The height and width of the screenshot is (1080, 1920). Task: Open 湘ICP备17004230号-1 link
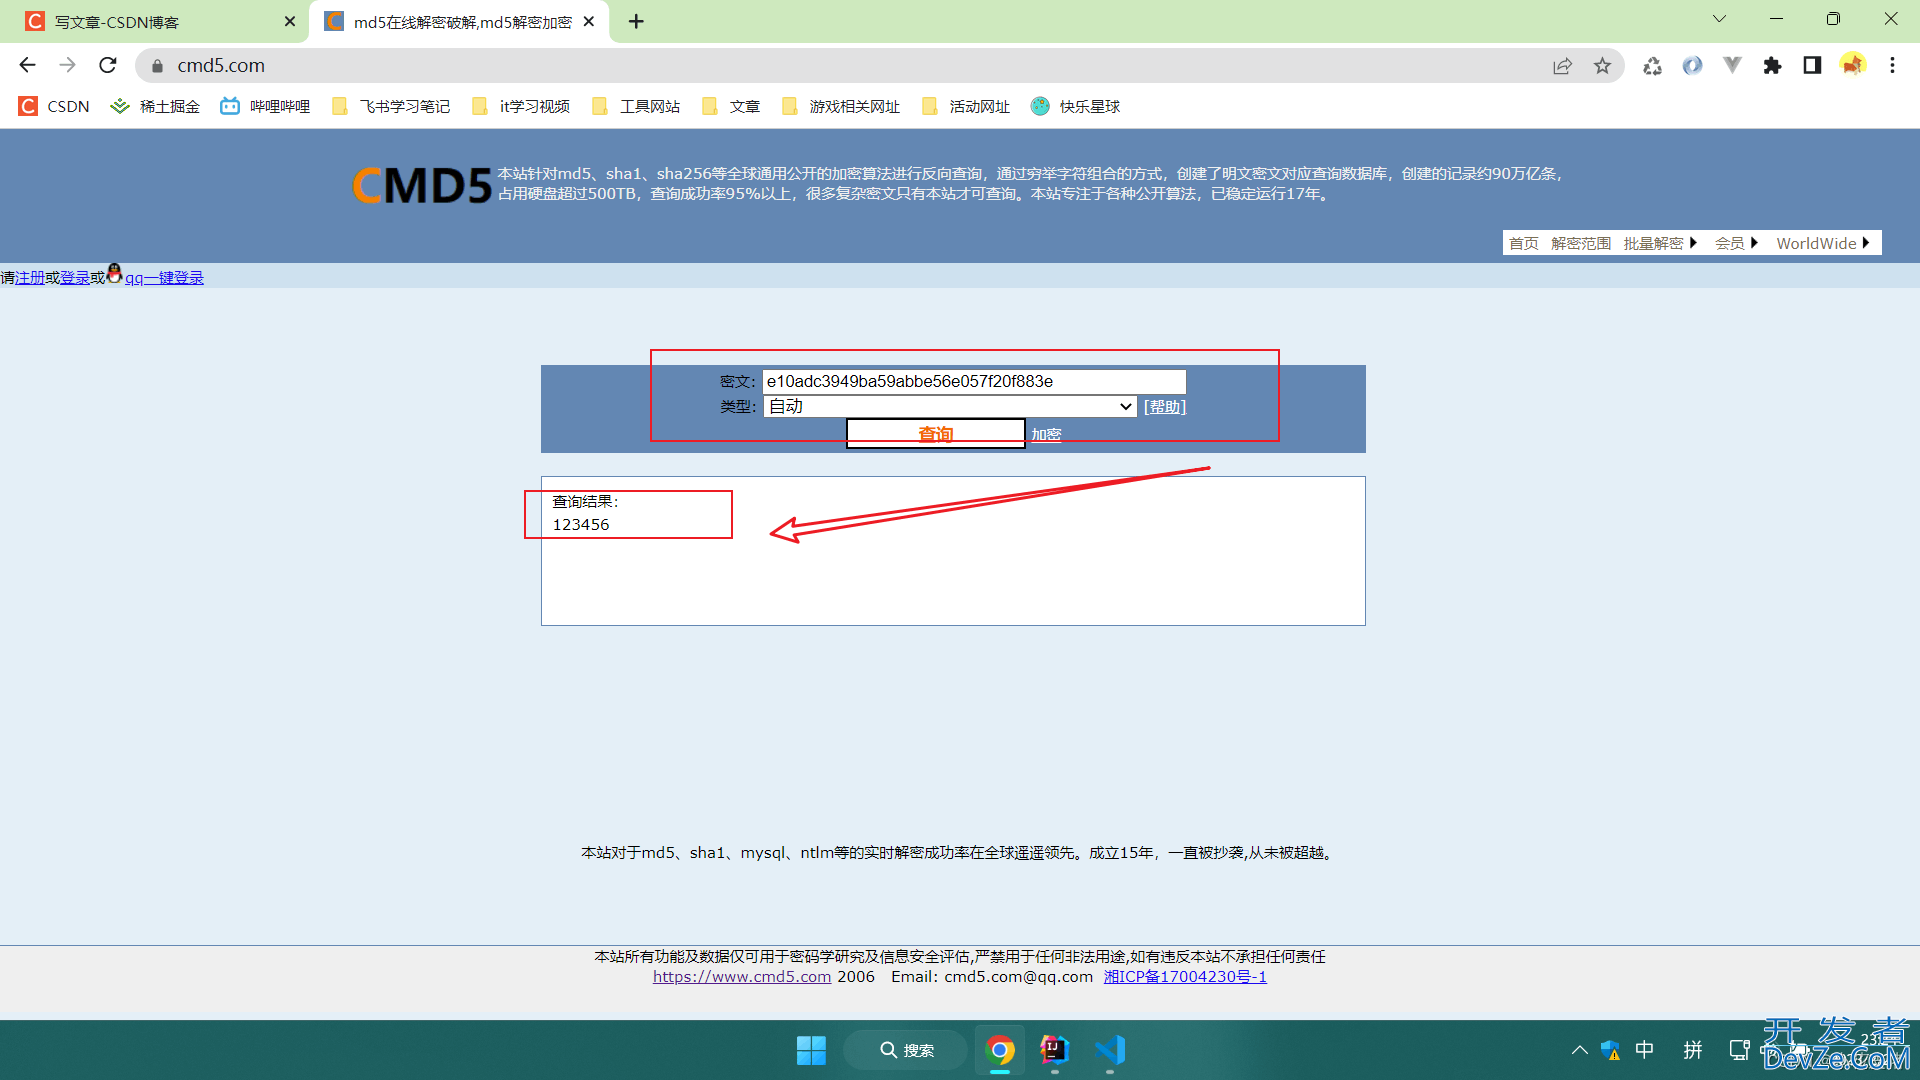[1185, 977]
